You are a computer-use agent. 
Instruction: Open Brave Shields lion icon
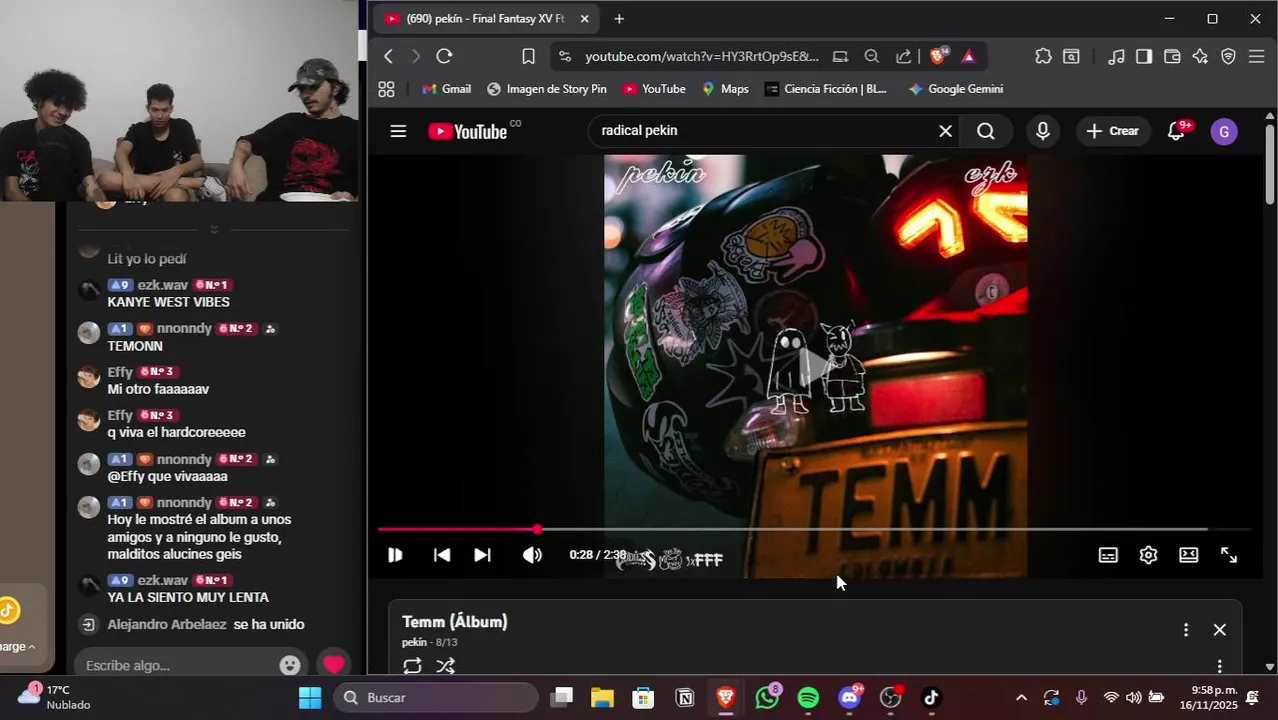point(938,57)
